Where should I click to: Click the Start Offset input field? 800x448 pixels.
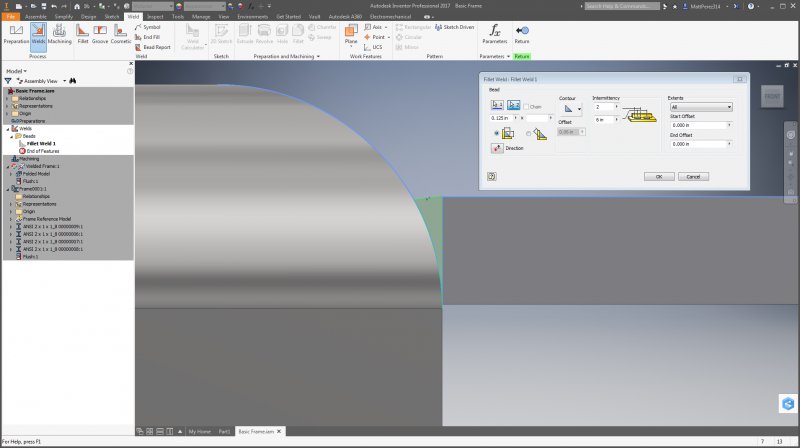pyautogui.click(x=701, y=125)
